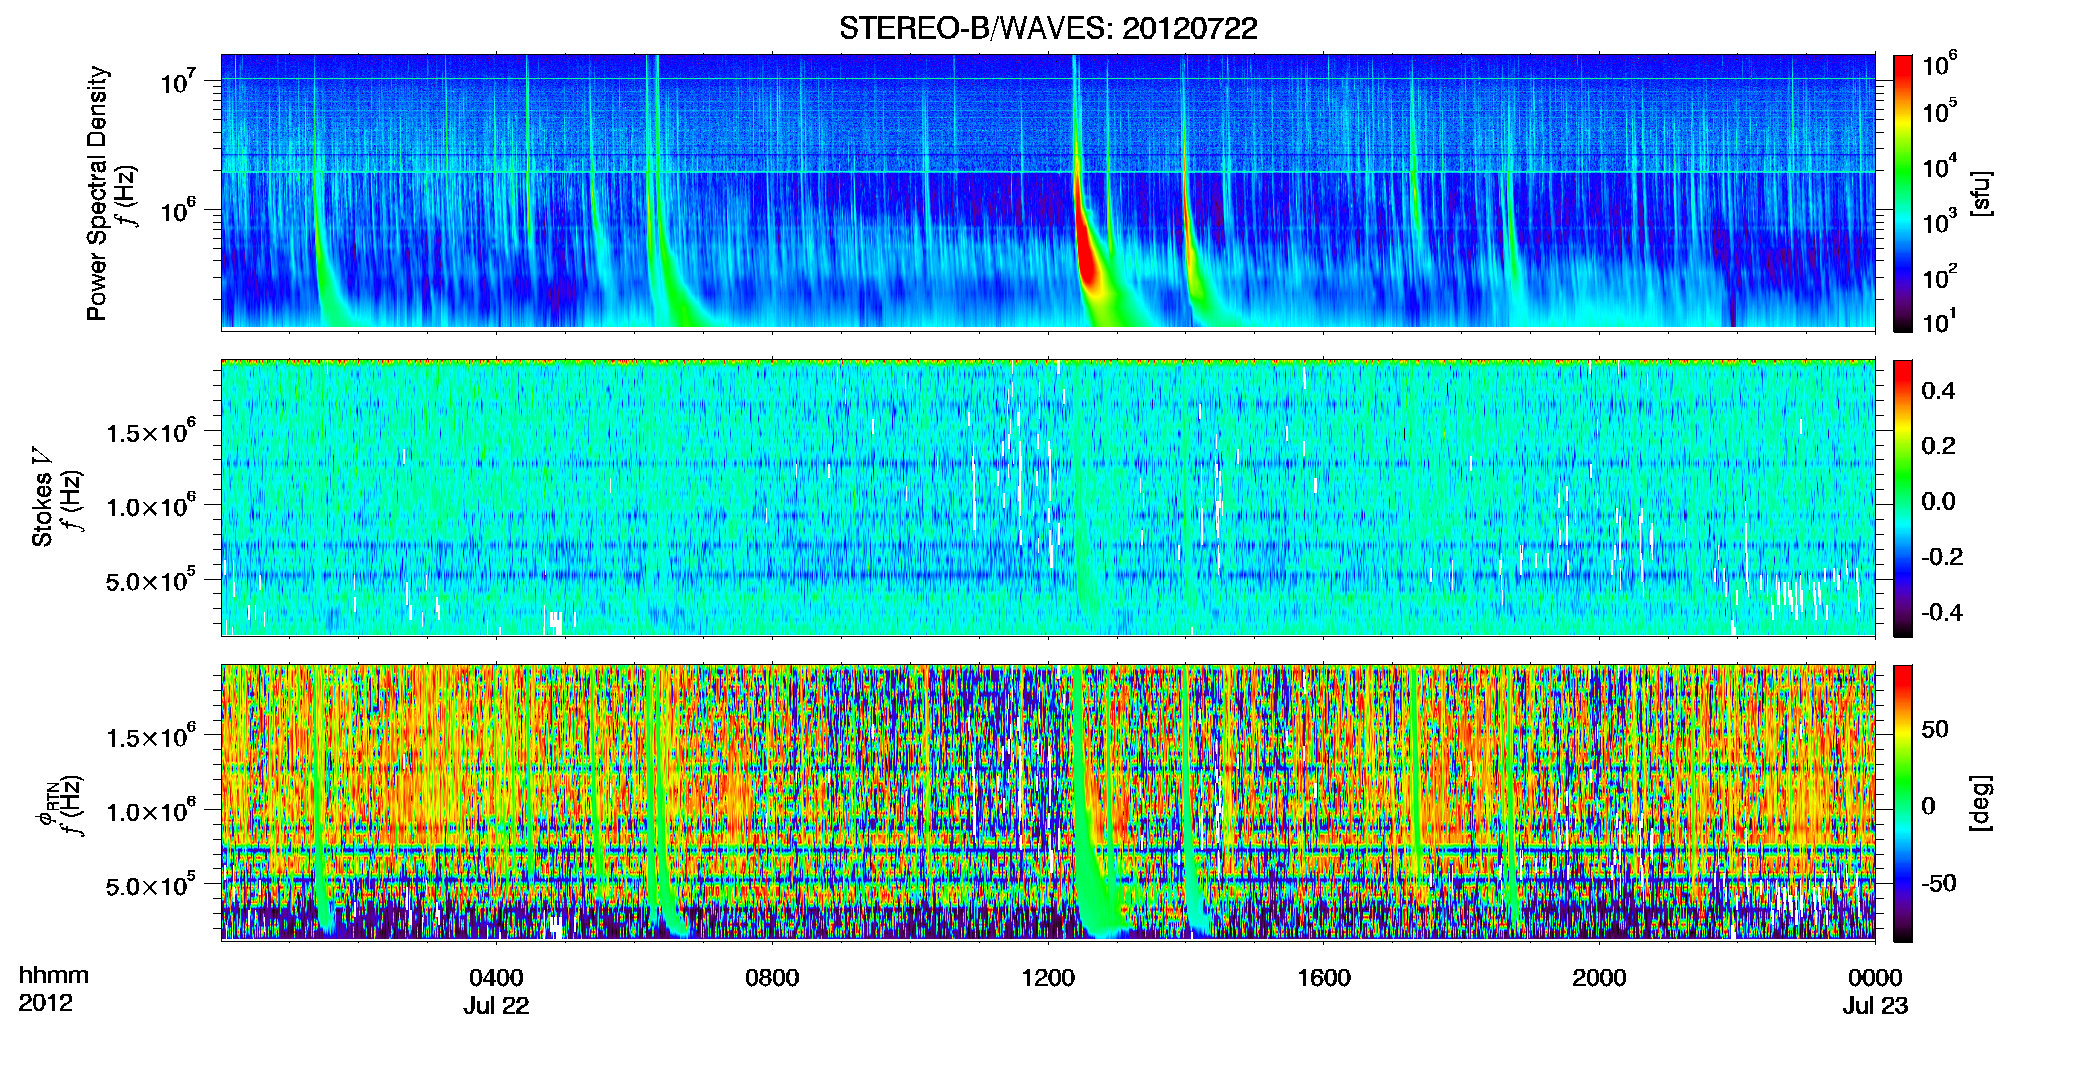Viewport: 2096px width, 1080px height.
Task: Click the 10^3 label on sfu color bar
Action: point(1940,223)
